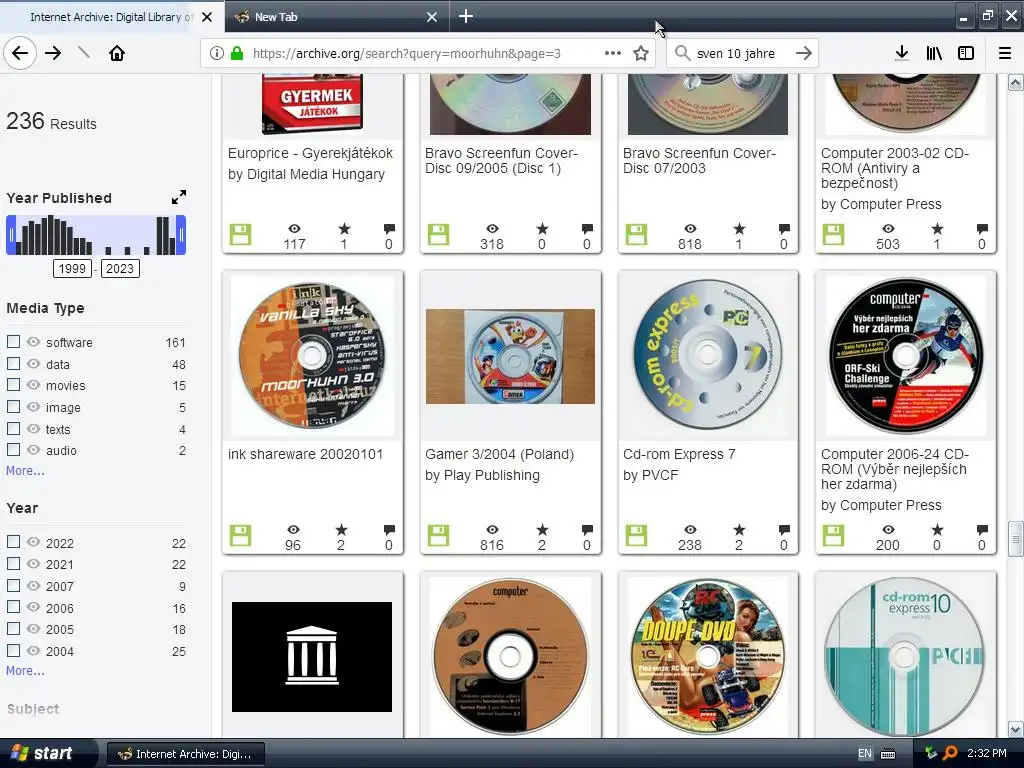Click the EN language indicator in tray
Viewport: 1024px width, 768px height.
pyautogui.click(x=865, y=753)
